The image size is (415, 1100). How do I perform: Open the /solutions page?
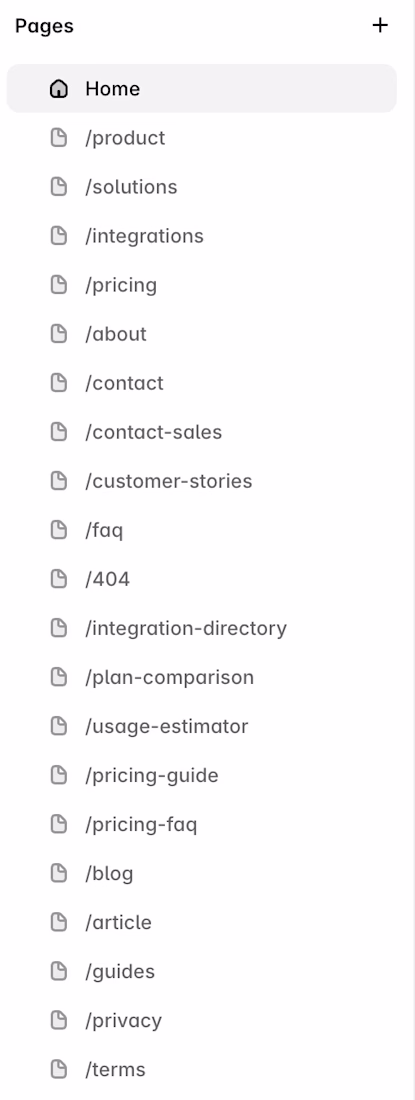point(202,187)
